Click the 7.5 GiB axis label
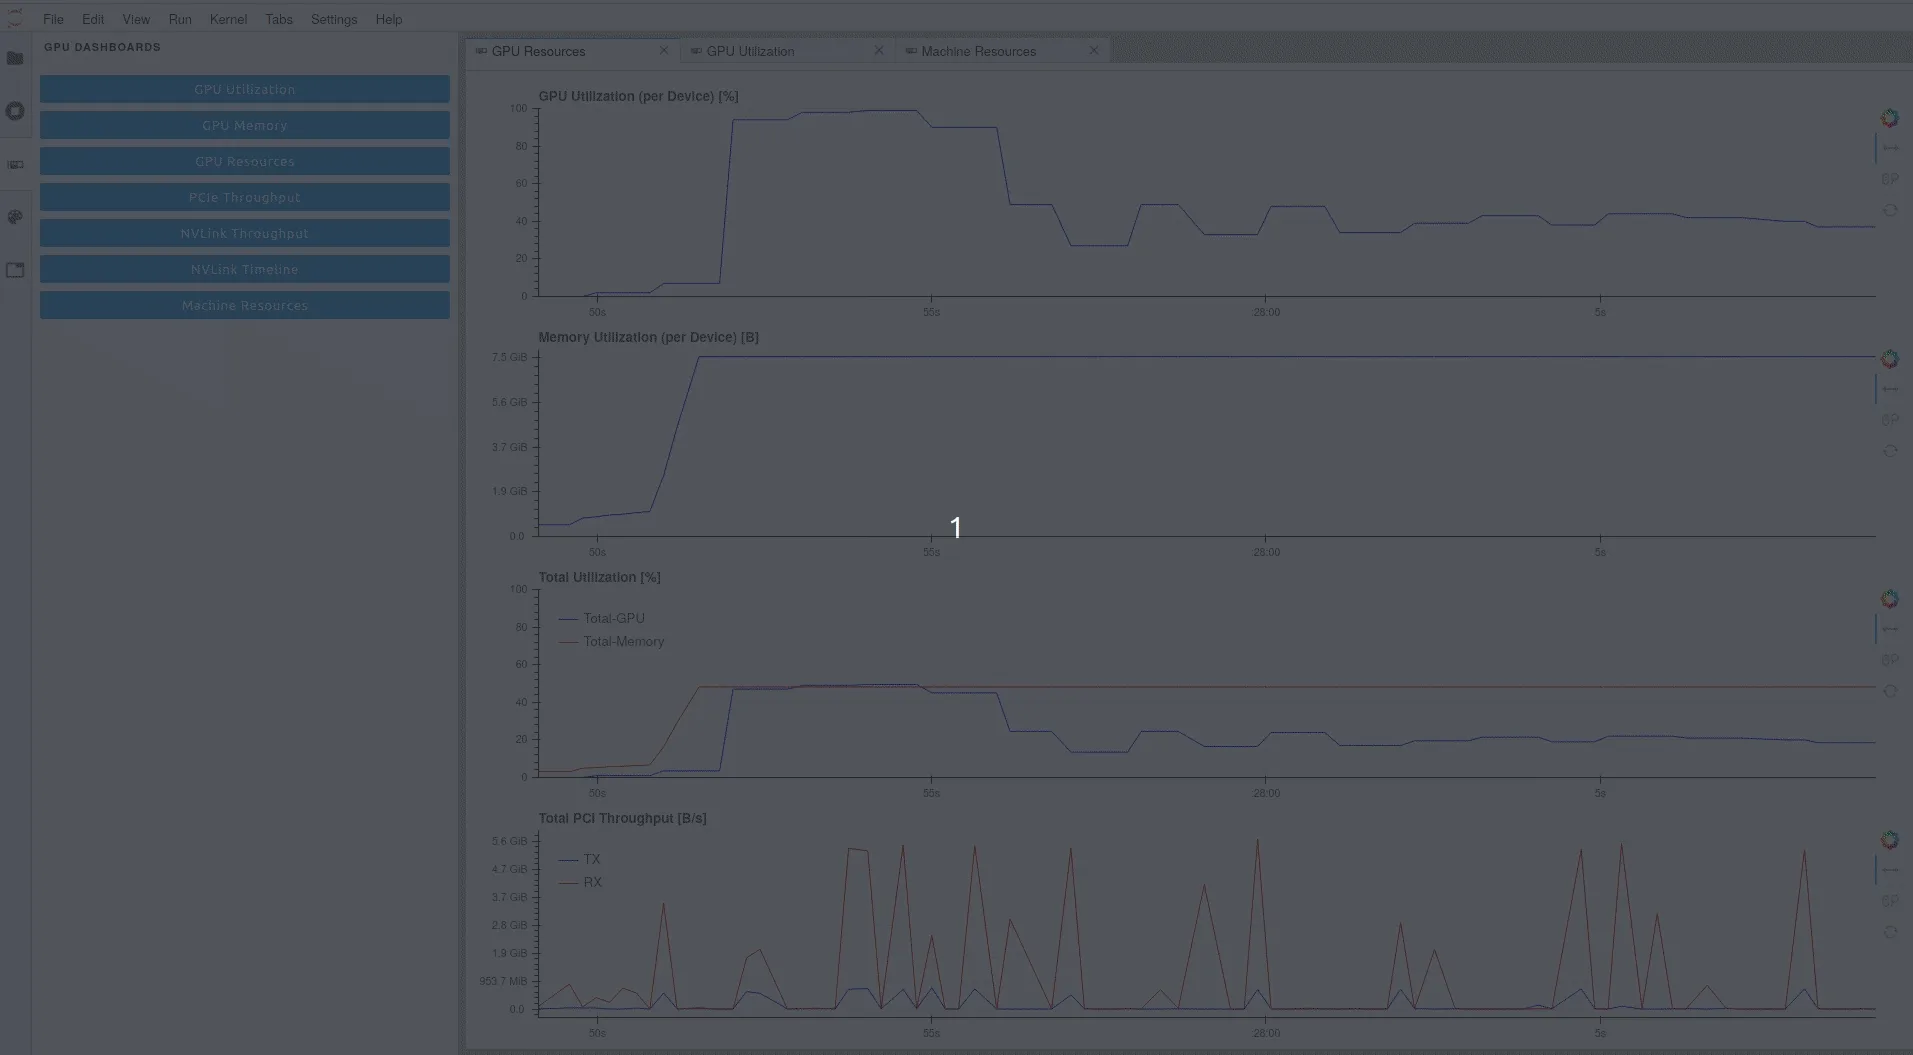Screen dimensions: 1913x1055 point(509,357)
